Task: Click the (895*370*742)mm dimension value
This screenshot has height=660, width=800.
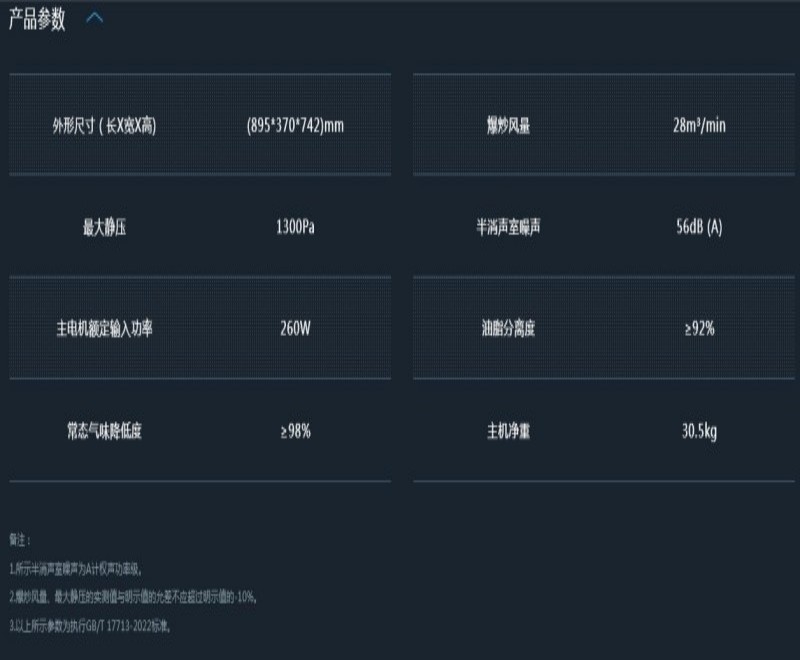Action: pos(295,125)
